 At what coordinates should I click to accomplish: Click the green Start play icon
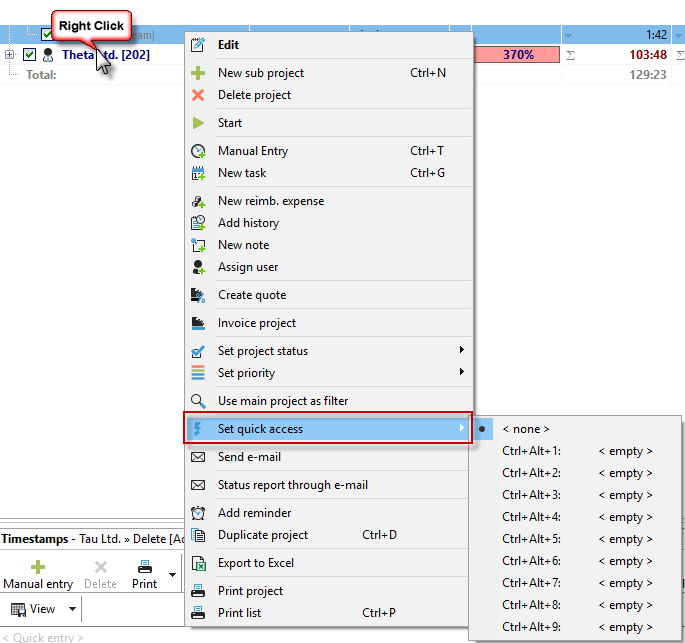tap(198, 123)
